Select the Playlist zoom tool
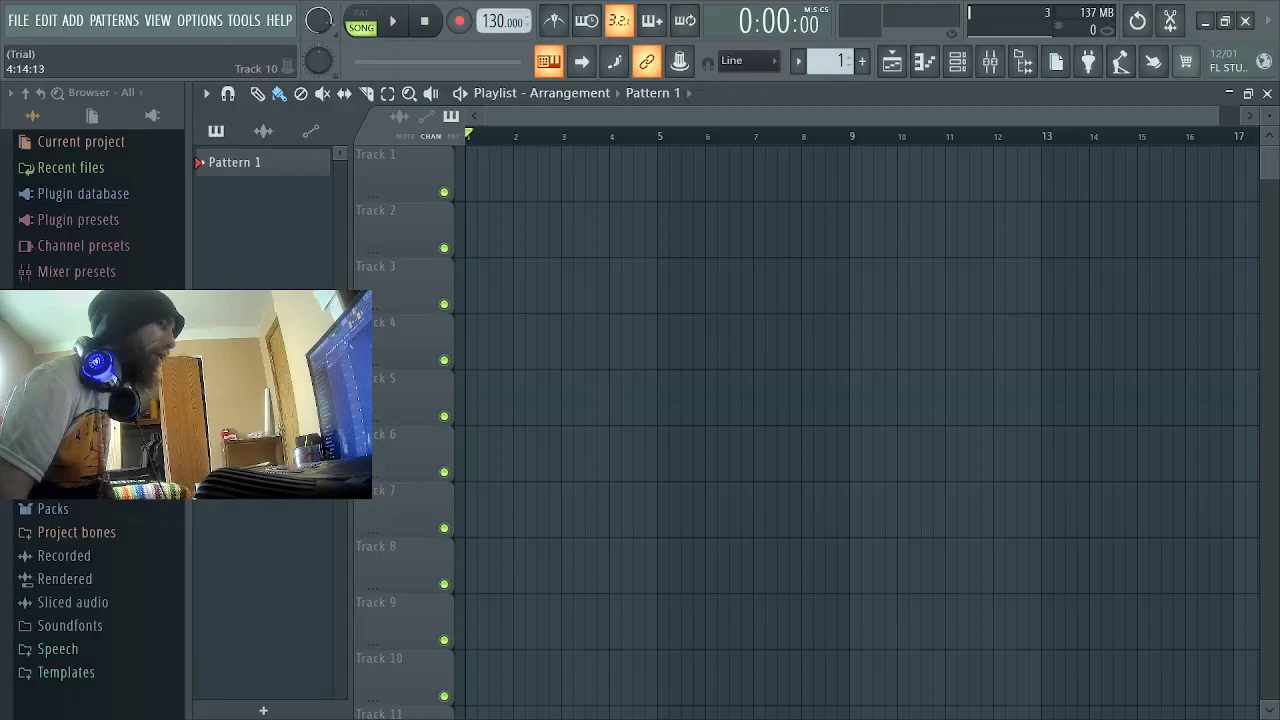Screen dimensions: 1280x720 (409, 93)
